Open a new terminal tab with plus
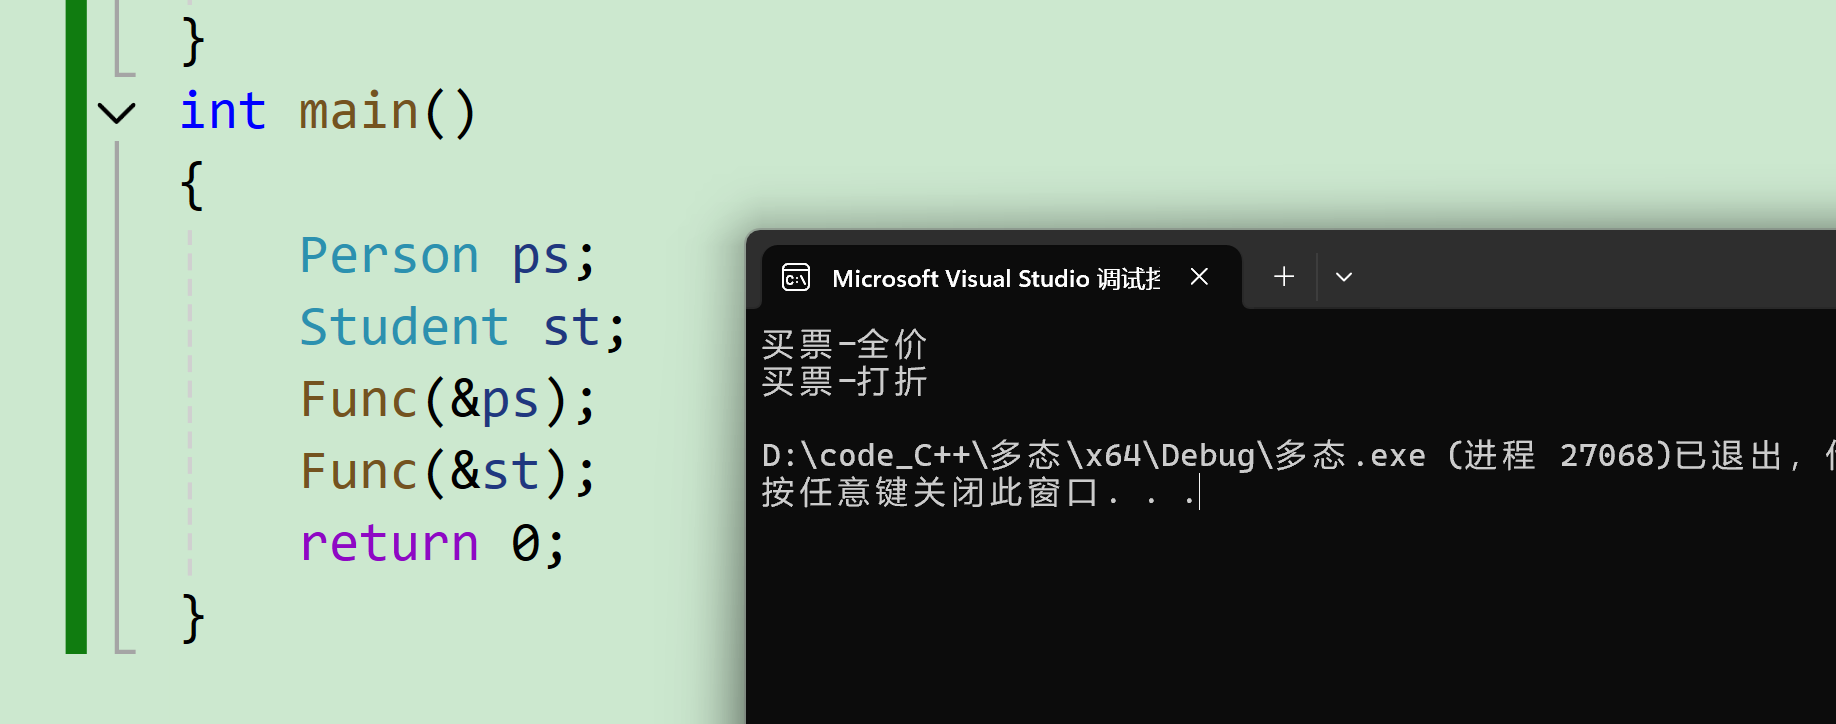1836x724 pixels. click(1284, 277)
